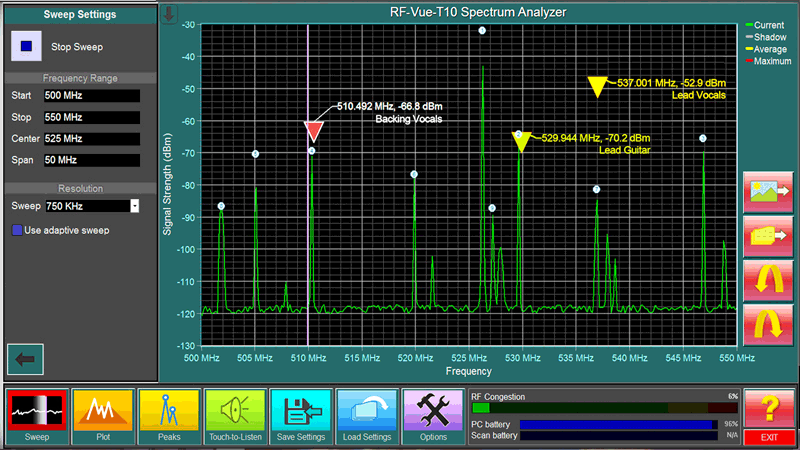
Task: Toggle the Average trace legend entry
Action: (766, 49)
